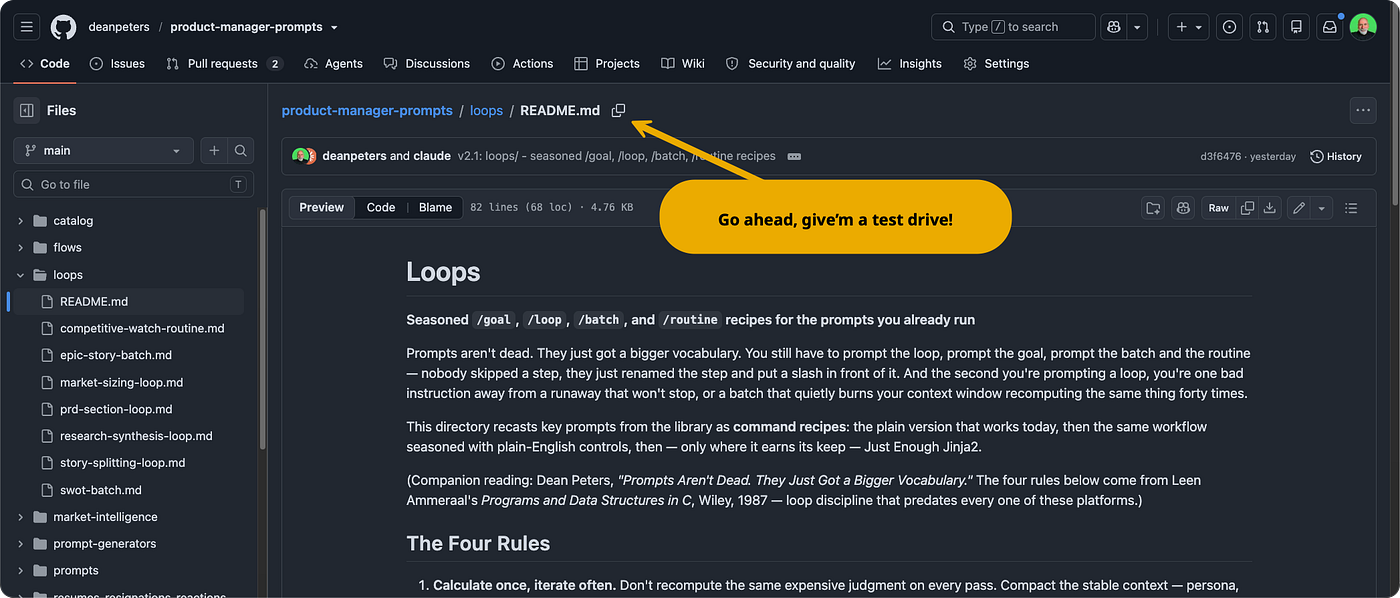1400x598 pixels.
Task: Open the Copilot icon in file toolbar
Action: [x=1183, y=208]
